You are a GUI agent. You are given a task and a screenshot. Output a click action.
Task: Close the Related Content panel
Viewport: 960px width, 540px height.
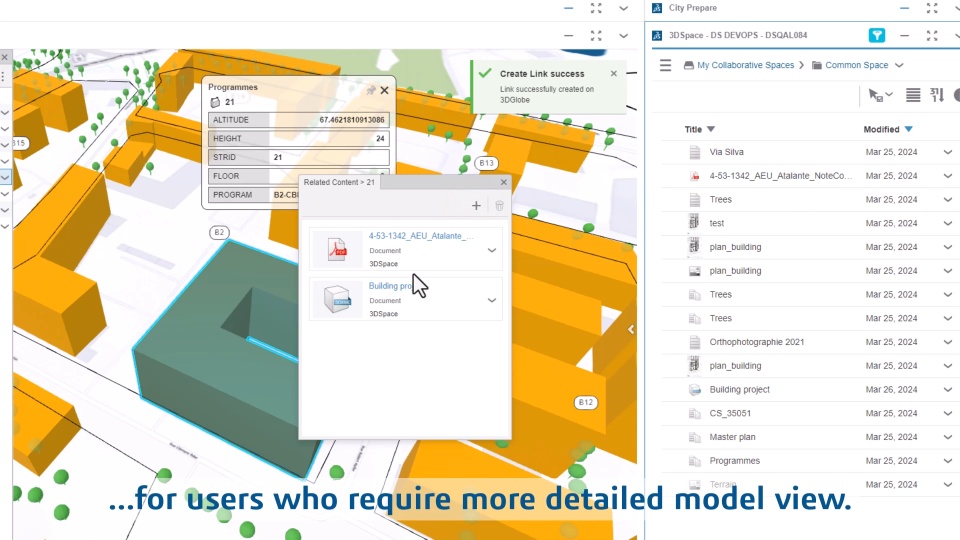[x=503, y=182]
